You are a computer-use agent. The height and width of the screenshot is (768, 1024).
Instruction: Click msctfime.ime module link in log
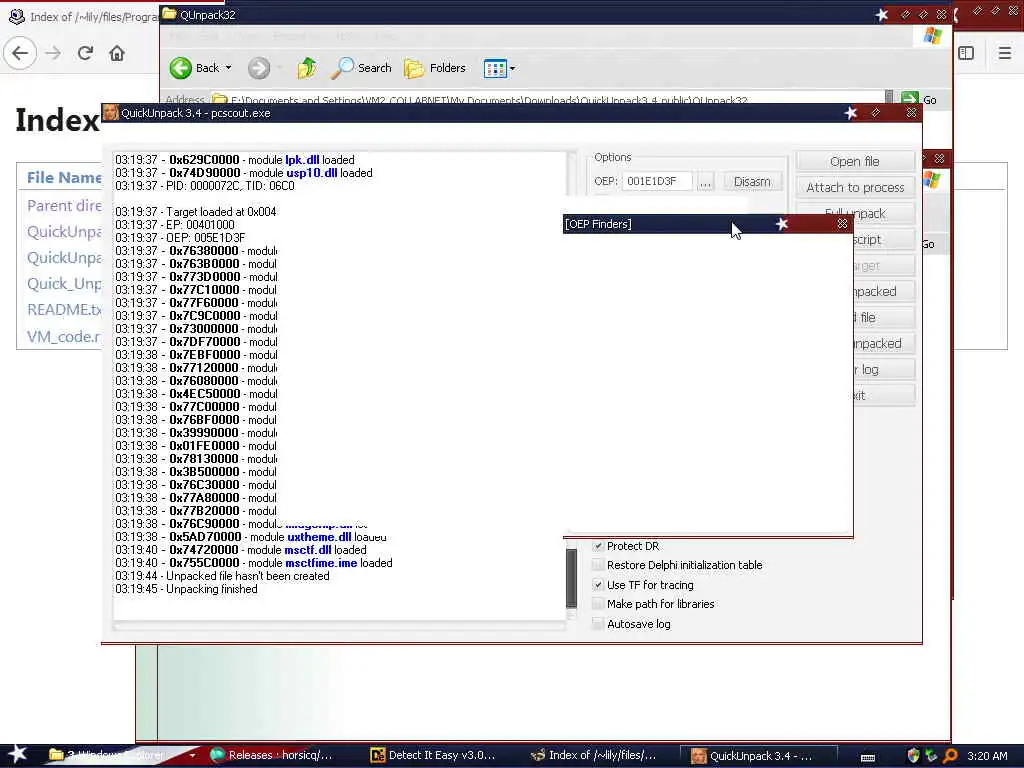(x=321, y=563)
